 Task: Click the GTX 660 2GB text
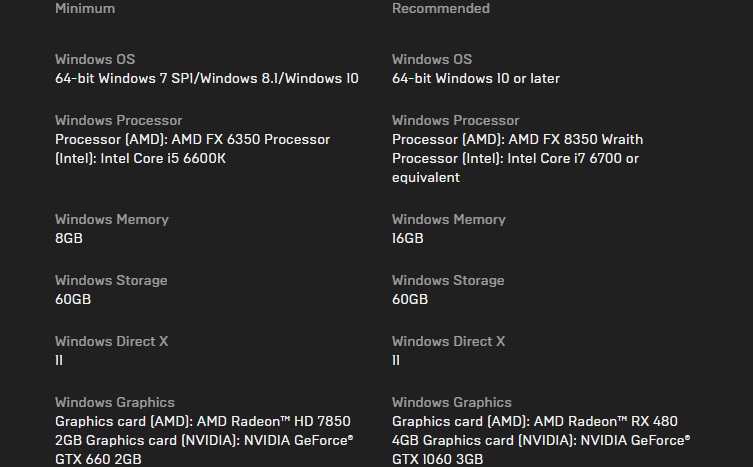[98, 460]
